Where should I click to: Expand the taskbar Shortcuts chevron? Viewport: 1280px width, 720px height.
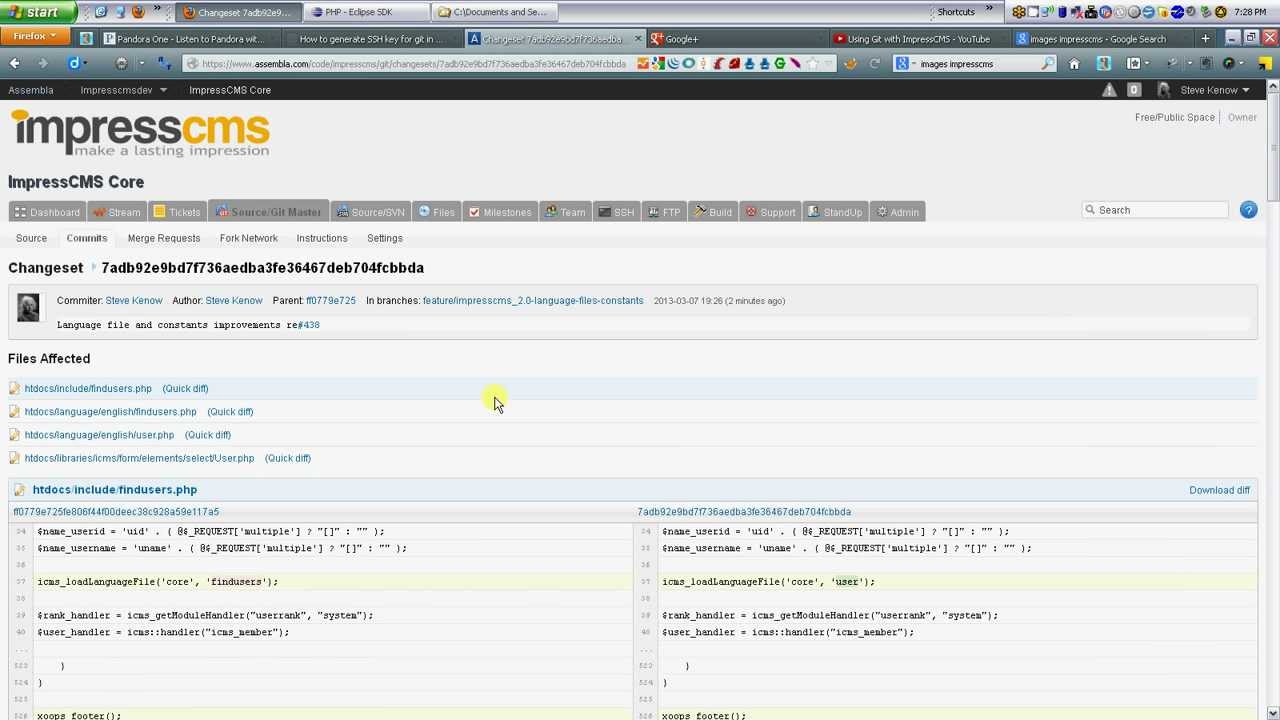(990, 11)
